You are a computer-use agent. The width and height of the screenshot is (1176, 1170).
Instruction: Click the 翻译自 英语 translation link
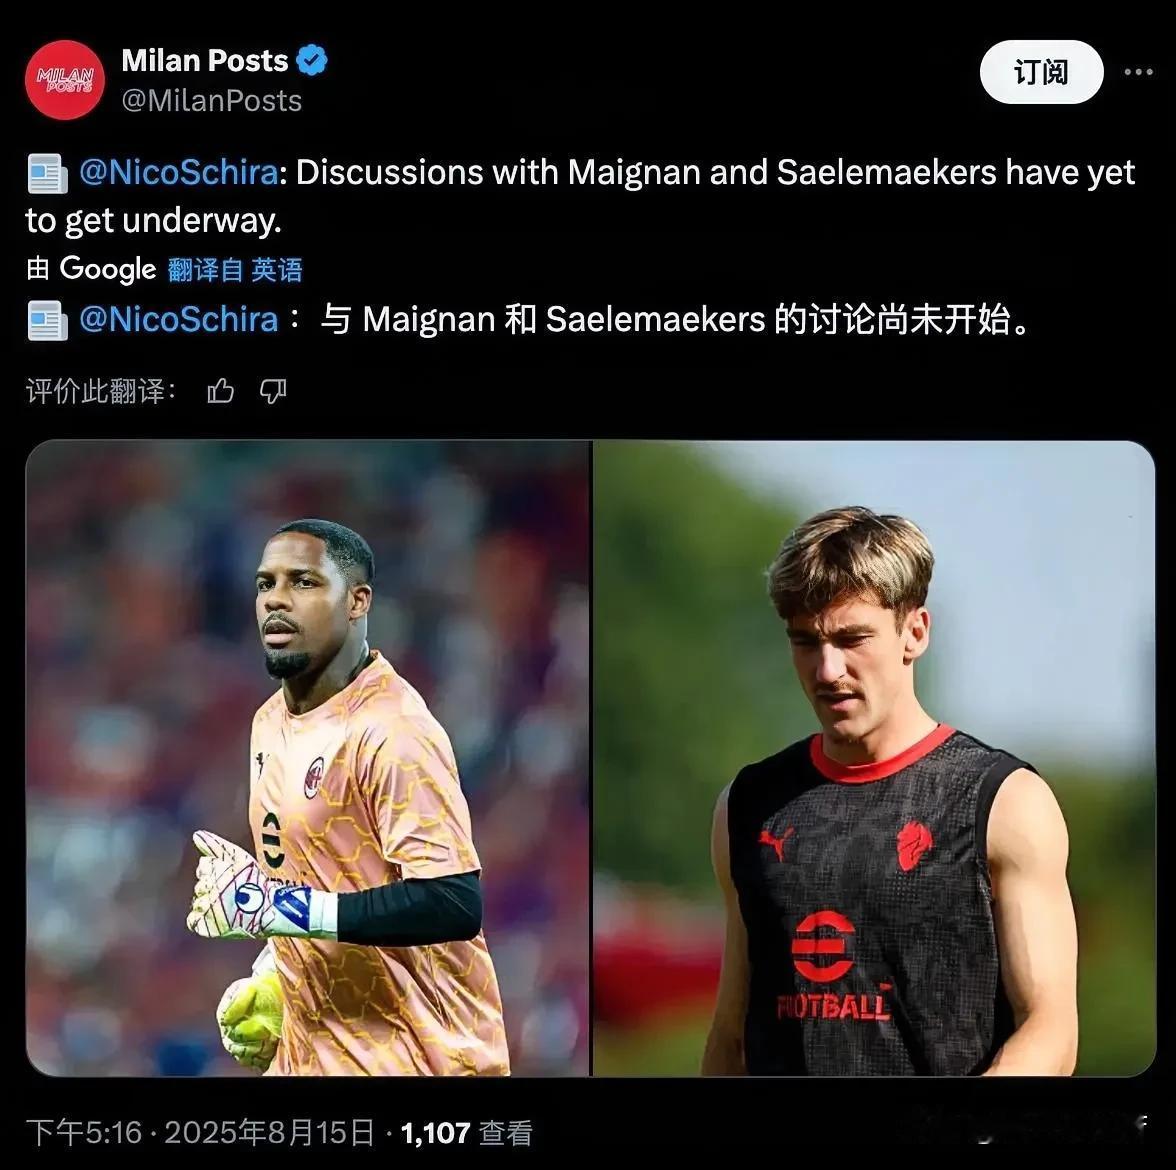tap(235, 270)
